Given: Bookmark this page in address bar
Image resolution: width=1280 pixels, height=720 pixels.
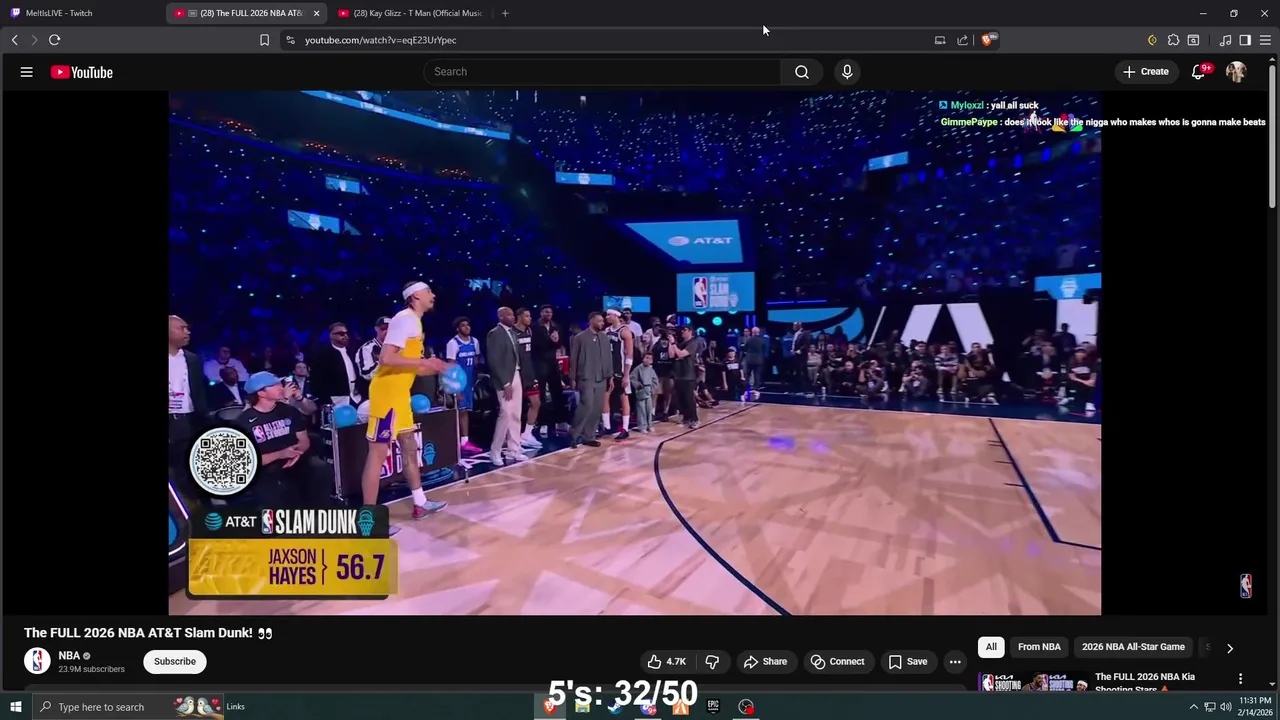Looking at the screenshot, I should click(264, 40).
